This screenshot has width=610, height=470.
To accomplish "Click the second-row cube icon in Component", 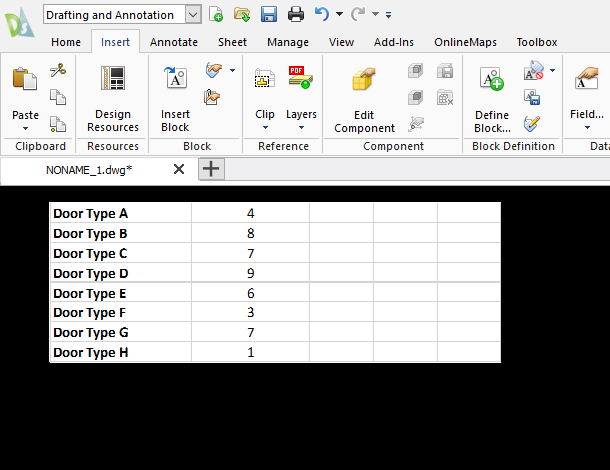I will point(415,97).
